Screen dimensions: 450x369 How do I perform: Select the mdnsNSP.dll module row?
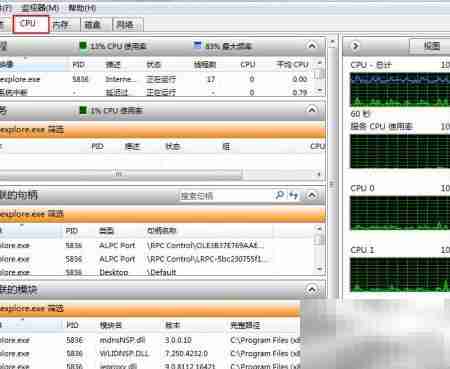pos(150,340)
